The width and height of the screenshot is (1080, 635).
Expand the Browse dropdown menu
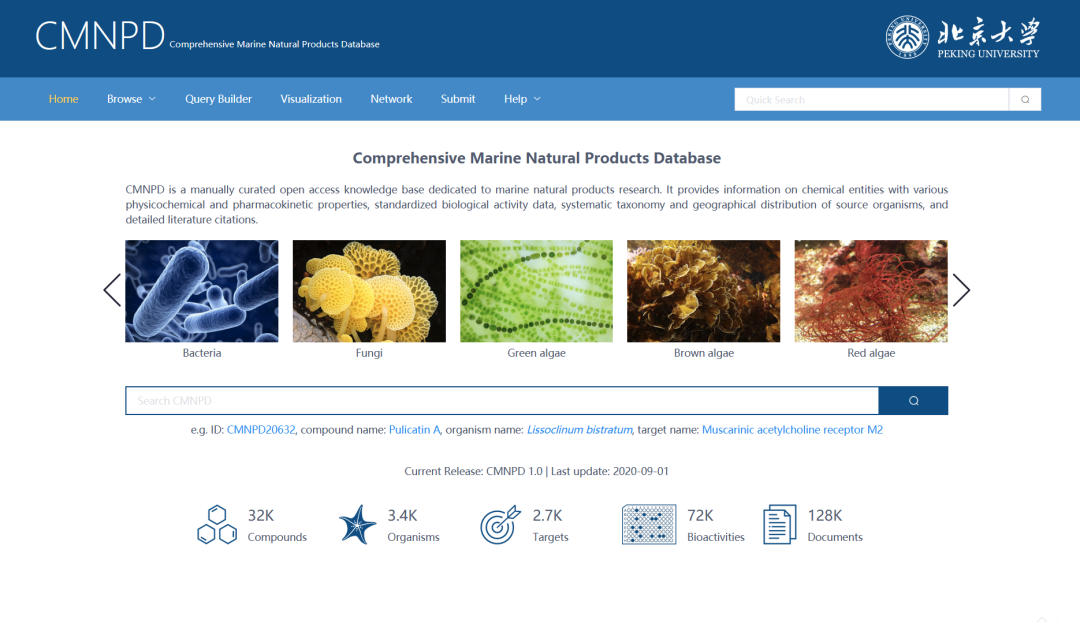click(132, 99)
